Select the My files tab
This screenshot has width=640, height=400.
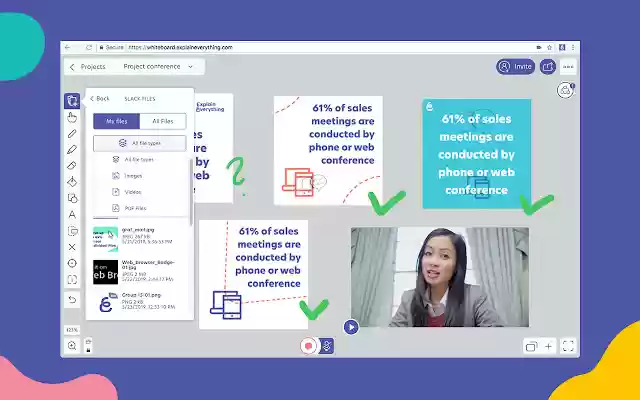(x=116, y=121)
